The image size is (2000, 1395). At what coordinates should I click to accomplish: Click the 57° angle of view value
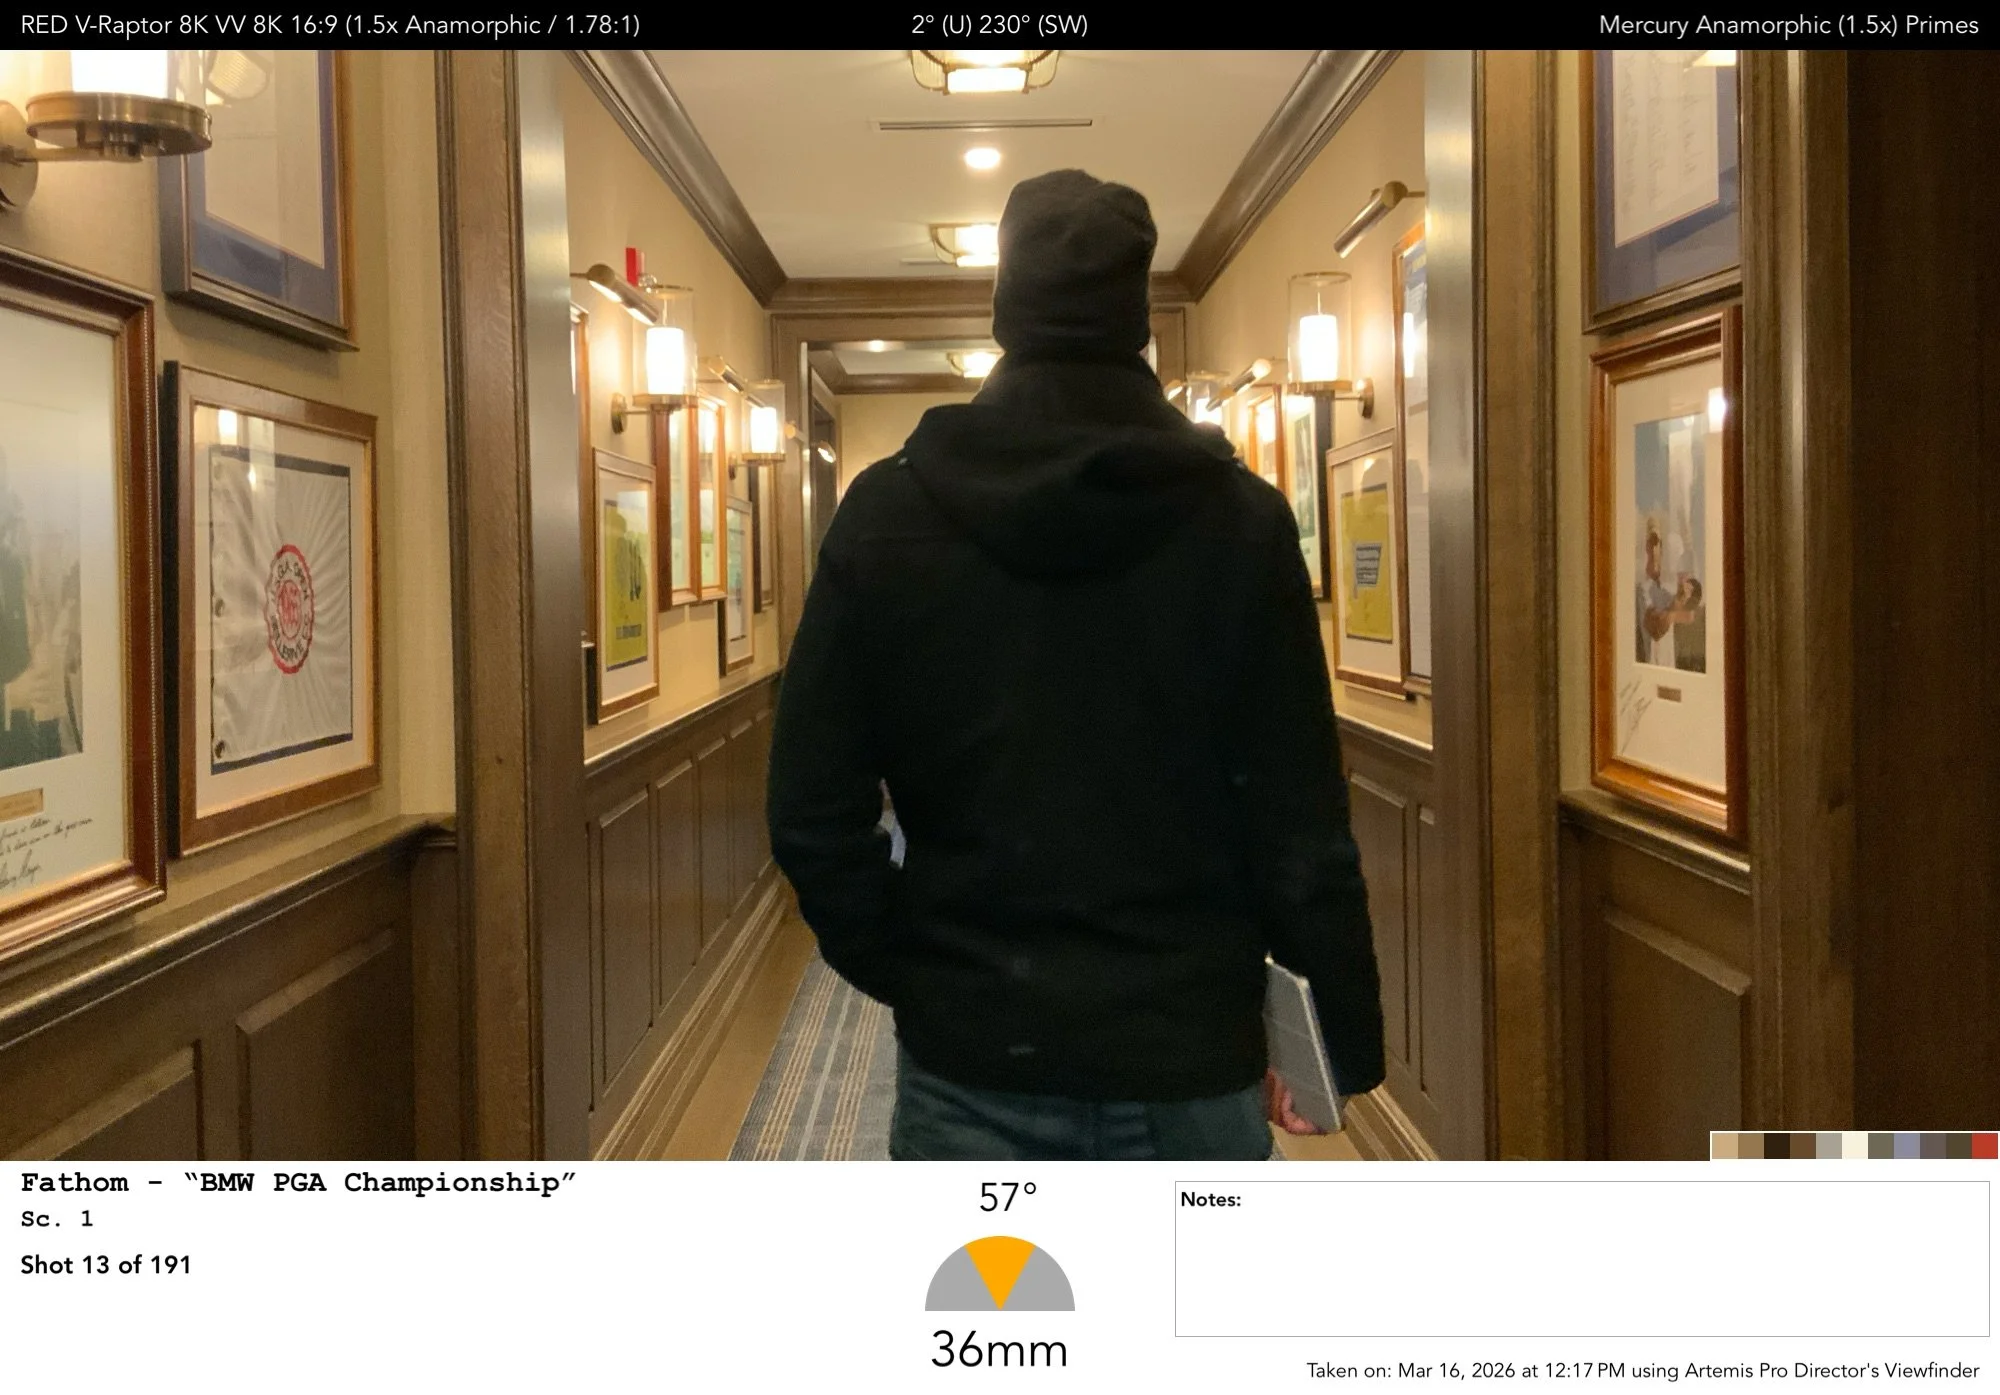click(1007, 1198)
